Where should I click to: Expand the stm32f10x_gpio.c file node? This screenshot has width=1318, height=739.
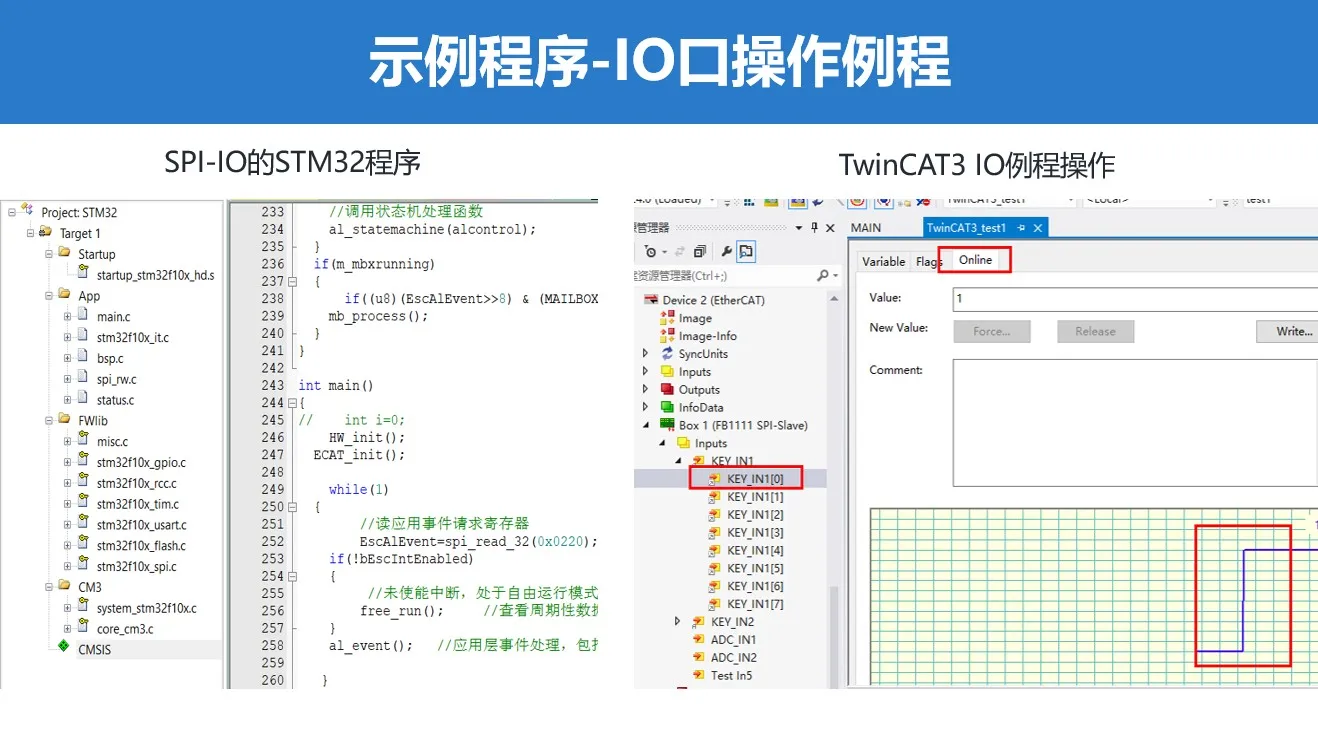pyautogui.click(x=68, y=463)
